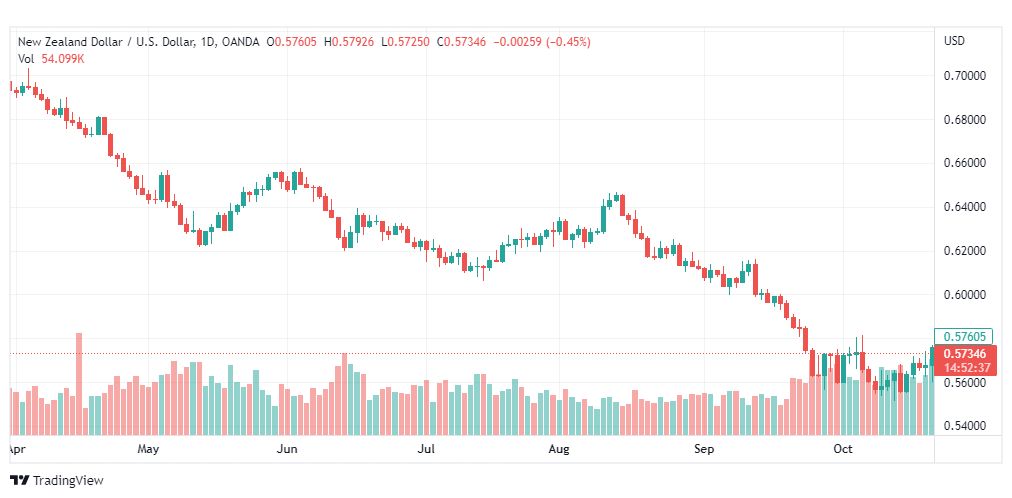Click the tallest red volume bar in April
This screenshot has height=498, width=1012.
[79, 384]
